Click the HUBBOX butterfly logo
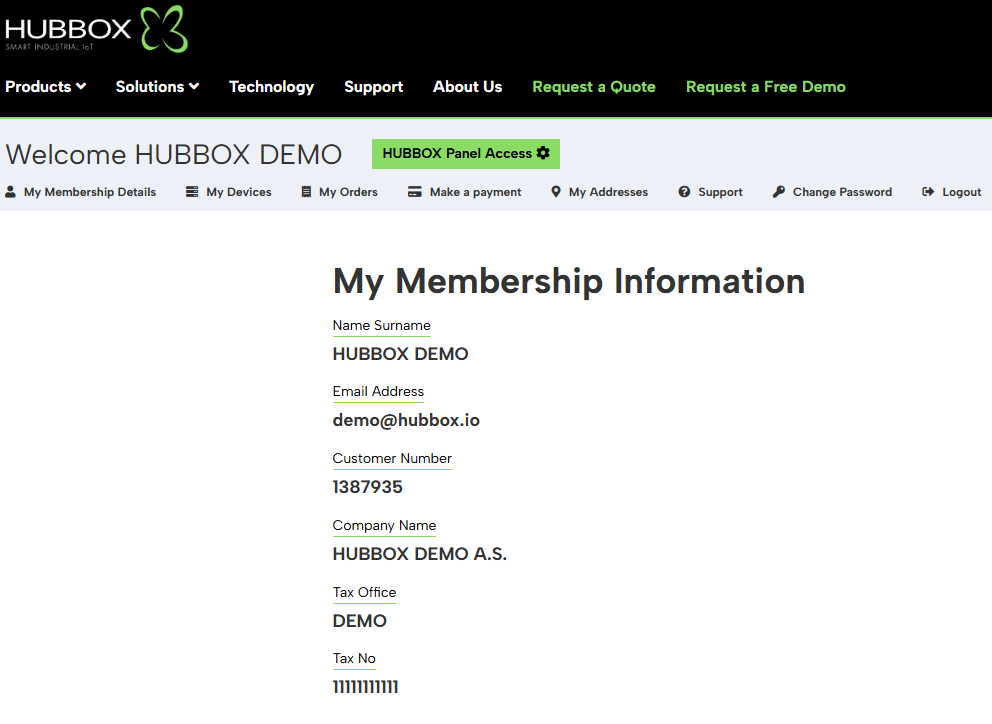Image resolution: width=992 pixels, height=724 pixels. coord(164,29)
